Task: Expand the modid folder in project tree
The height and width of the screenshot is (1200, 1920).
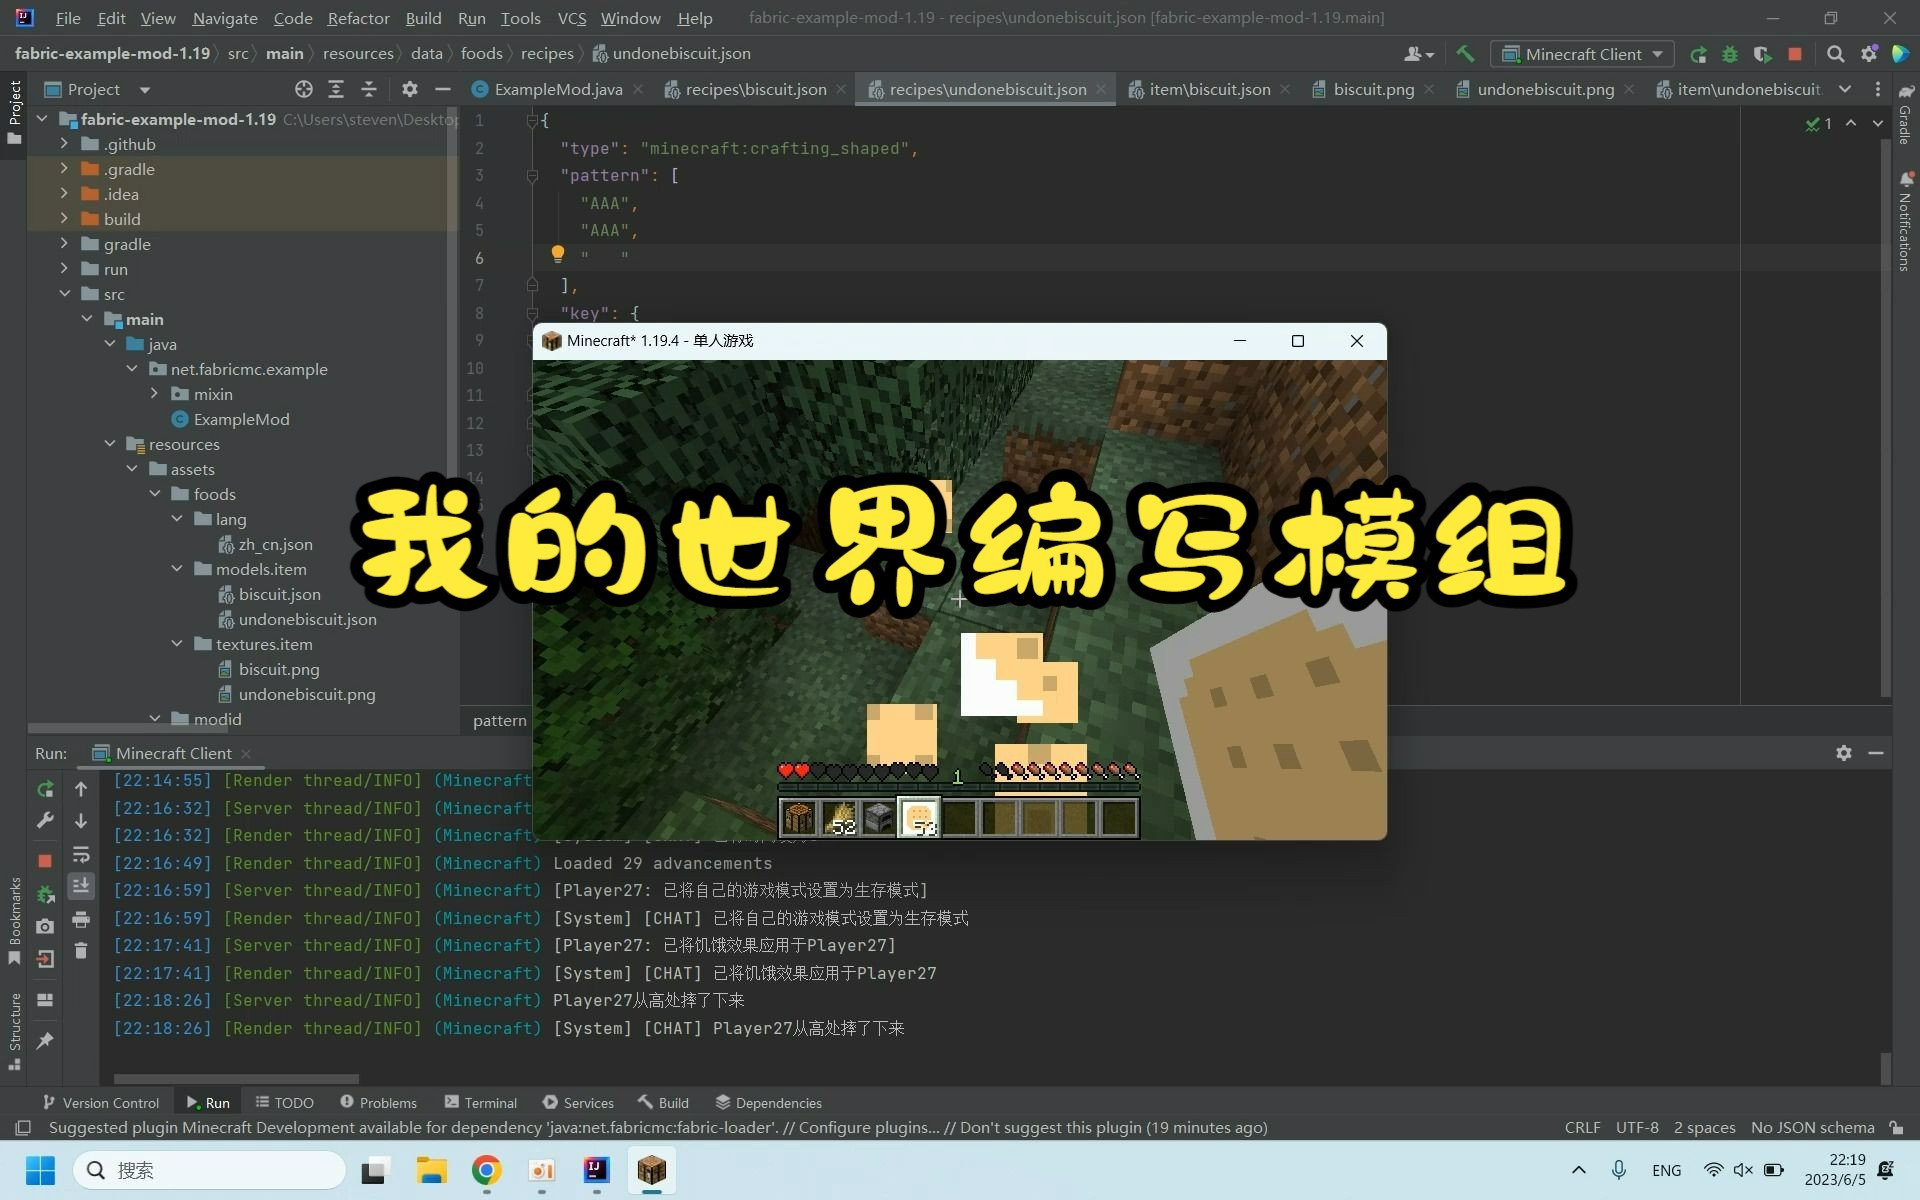Action: [156, 718]
